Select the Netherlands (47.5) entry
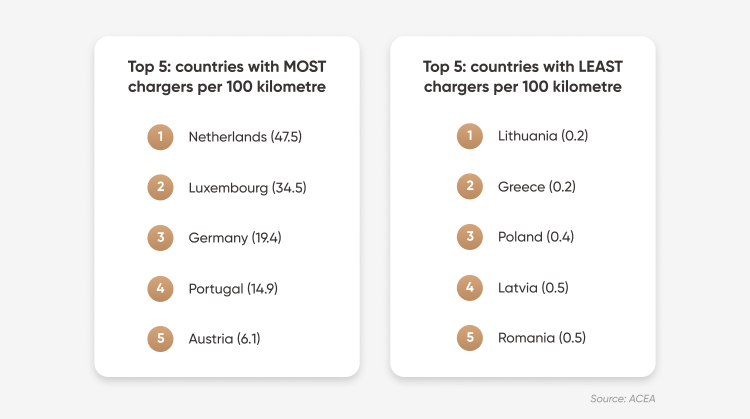Screen dimensions: 750x419 pyautogui.click(x=245, y=137)
